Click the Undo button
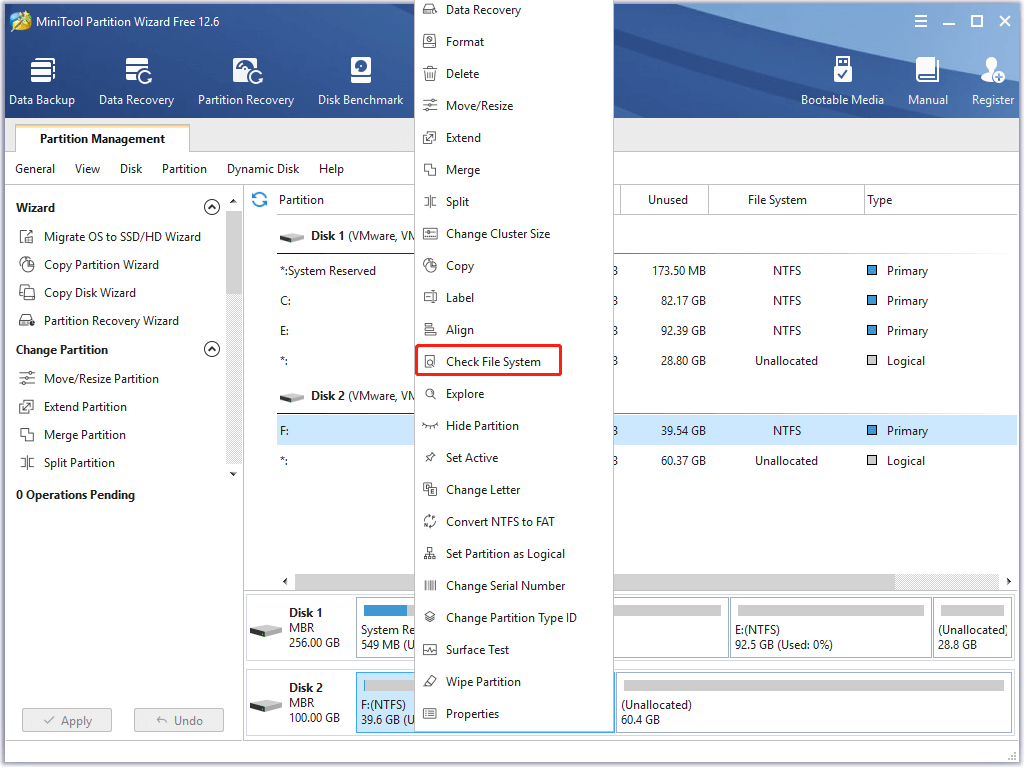 pyautogui.click(x=178, y=720)
